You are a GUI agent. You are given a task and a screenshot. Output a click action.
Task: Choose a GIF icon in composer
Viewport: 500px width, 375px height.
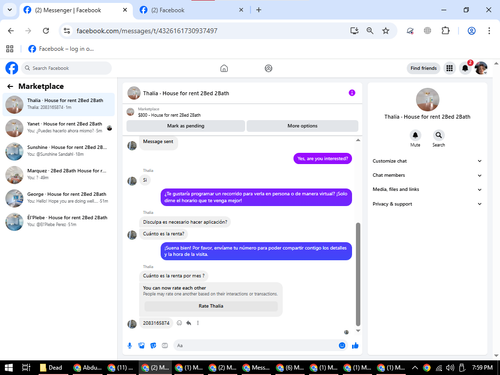pos(165,346)
